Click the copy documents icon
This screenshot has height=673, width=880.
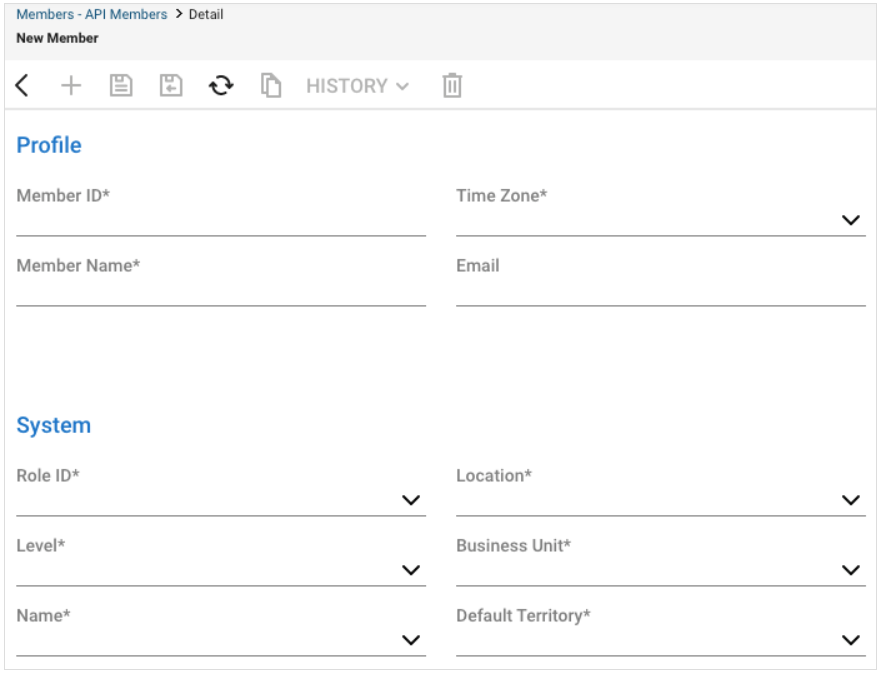click(271, 86)
